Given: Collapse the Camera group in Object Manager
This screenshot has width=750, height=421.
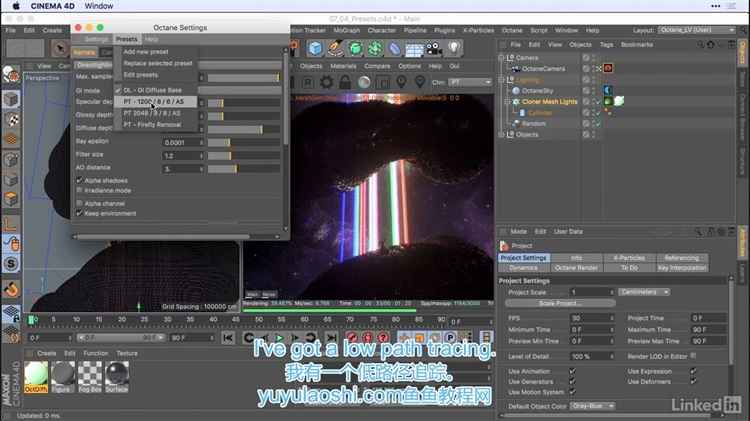Looking at the screenshot, I should [501, 57].
